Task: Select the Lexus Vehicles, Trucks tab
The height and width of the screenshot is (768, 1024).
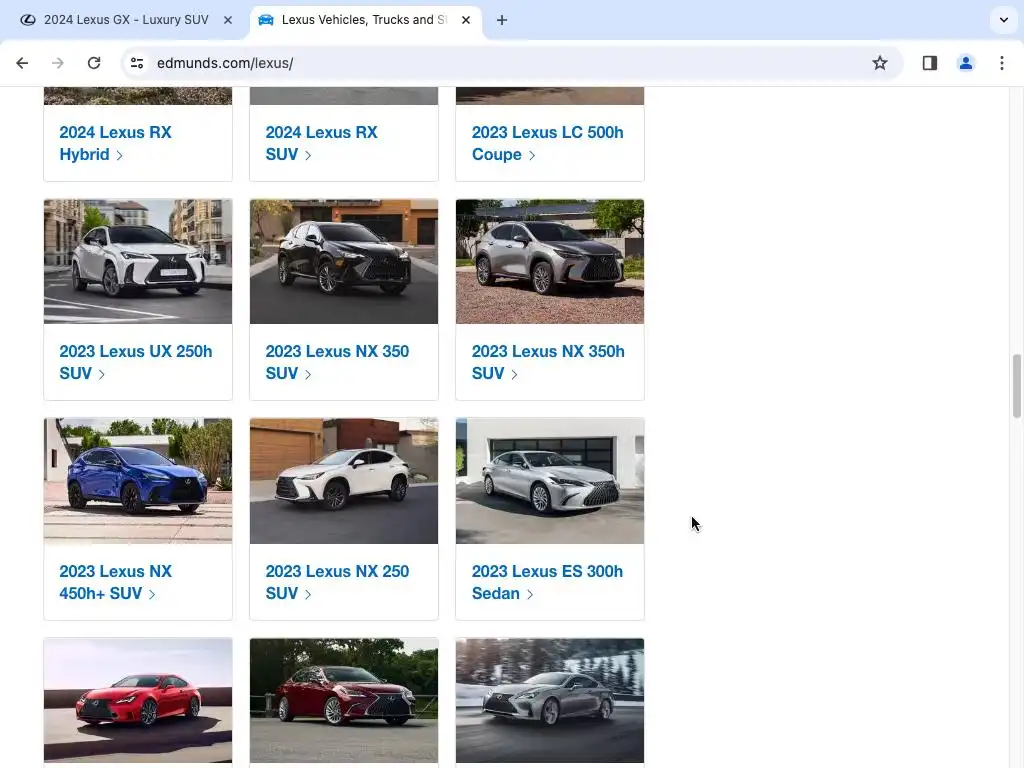Action: 366,20
